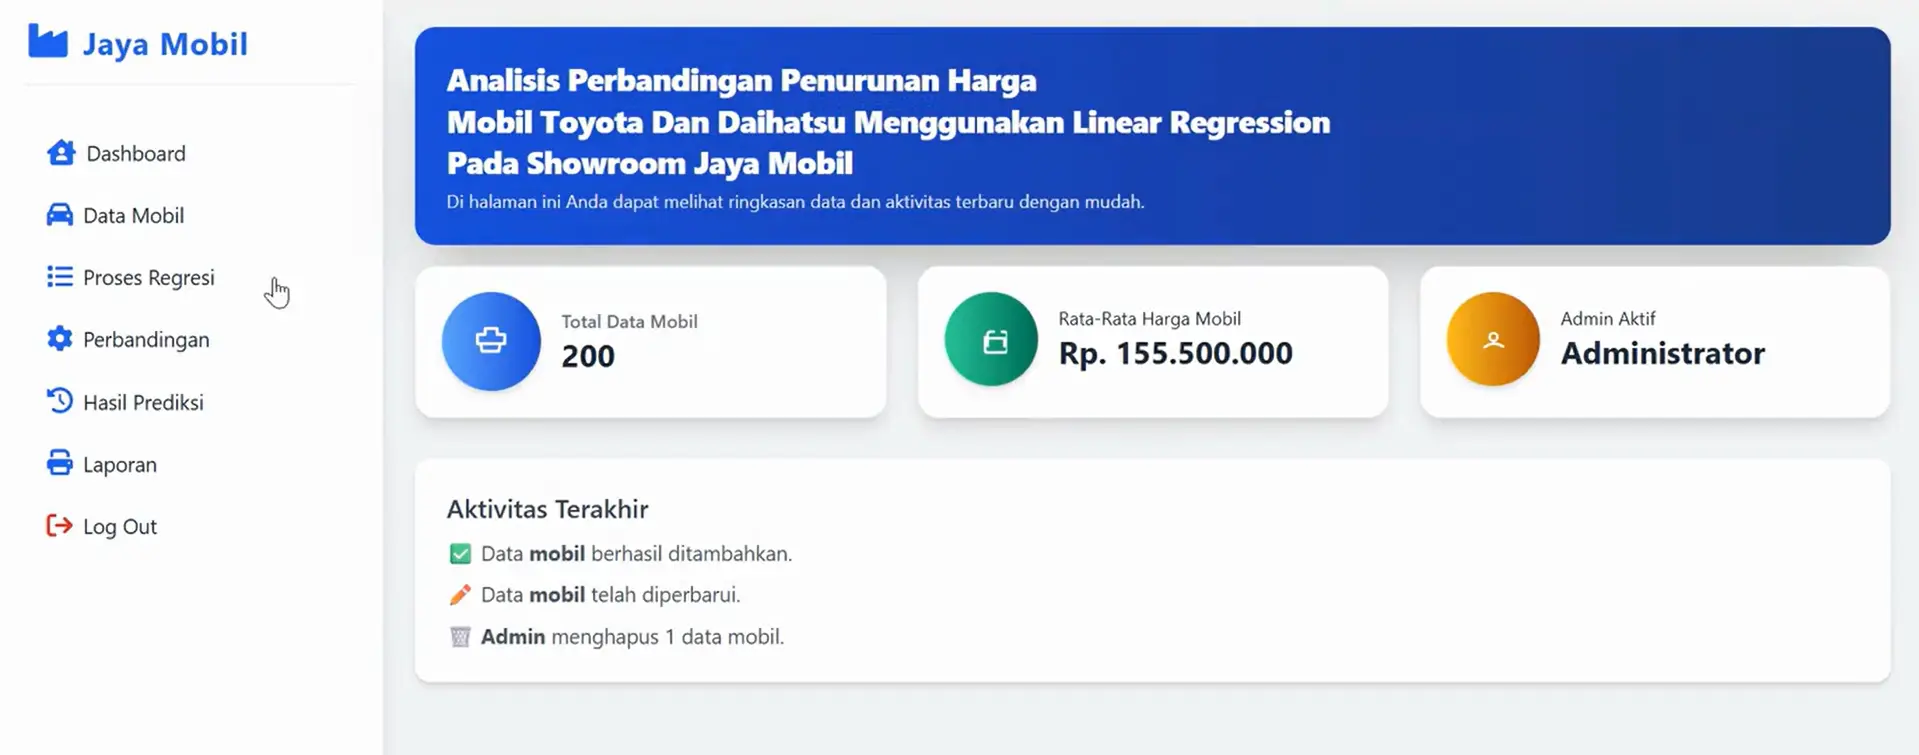
Task: Click the printer icon next to Laporan
Action: (61, 463)
